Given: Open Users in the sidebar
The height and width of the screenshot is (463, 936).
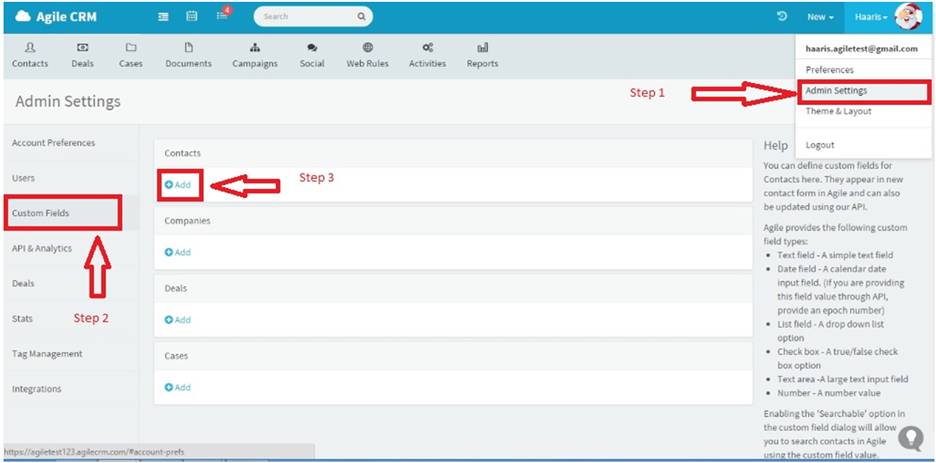Looking at the screenshot, I should pos(23,178).
